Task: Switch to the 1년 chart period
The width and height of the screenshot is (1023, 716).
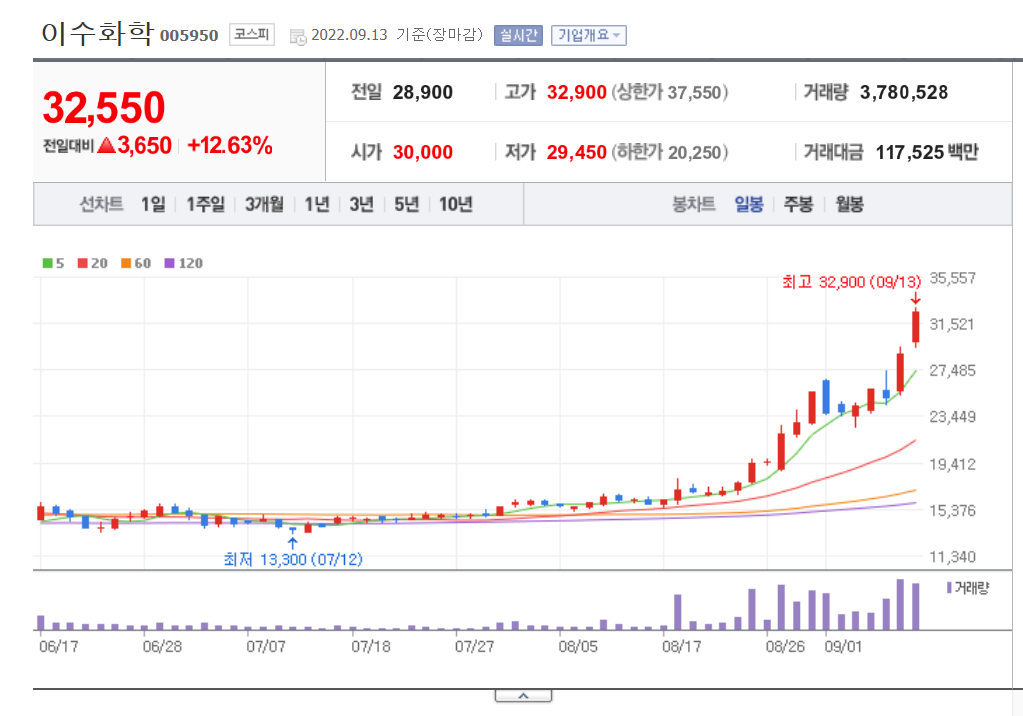Action: click(x=317, y=204)
